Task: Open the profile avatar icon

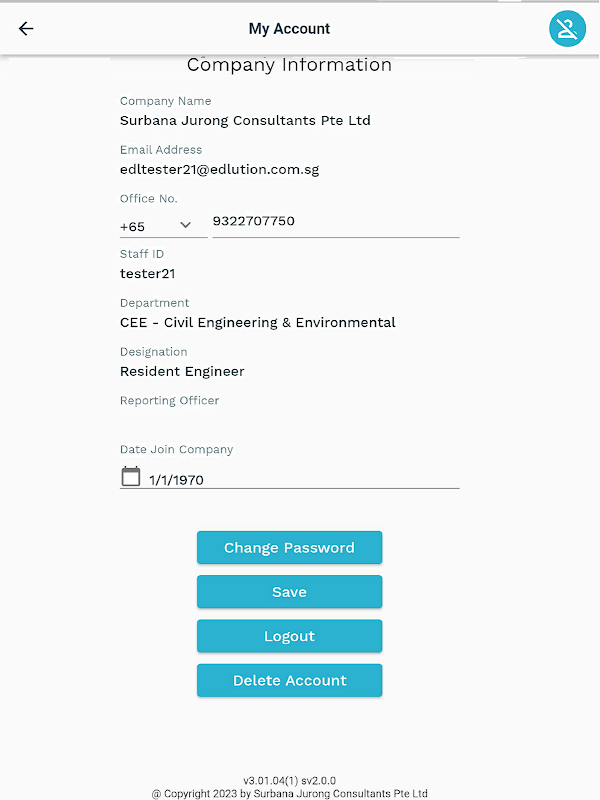Action: (x=567, y=29)
